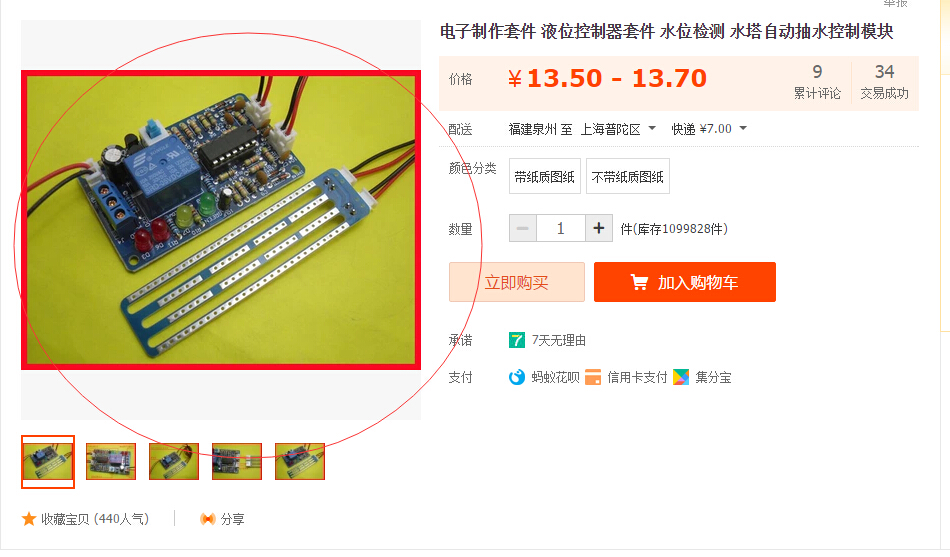950x557 pixels.
Task: Click the 收藏宝贝 favorite link
Action: pos(95,519)
